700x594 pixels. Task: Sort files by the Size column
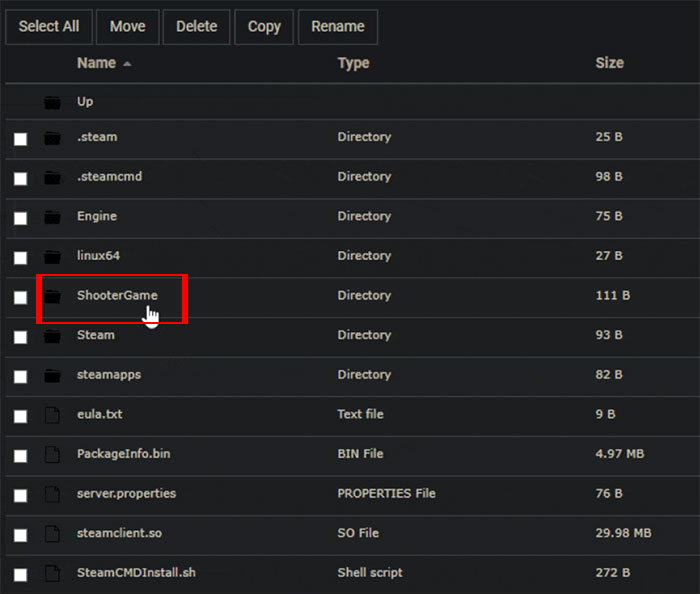(x=609, y=63)
